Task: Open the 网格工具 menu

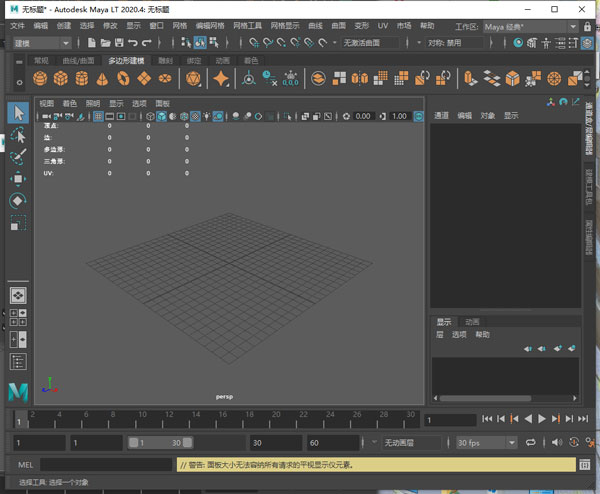Action: [x=247, y=26]
